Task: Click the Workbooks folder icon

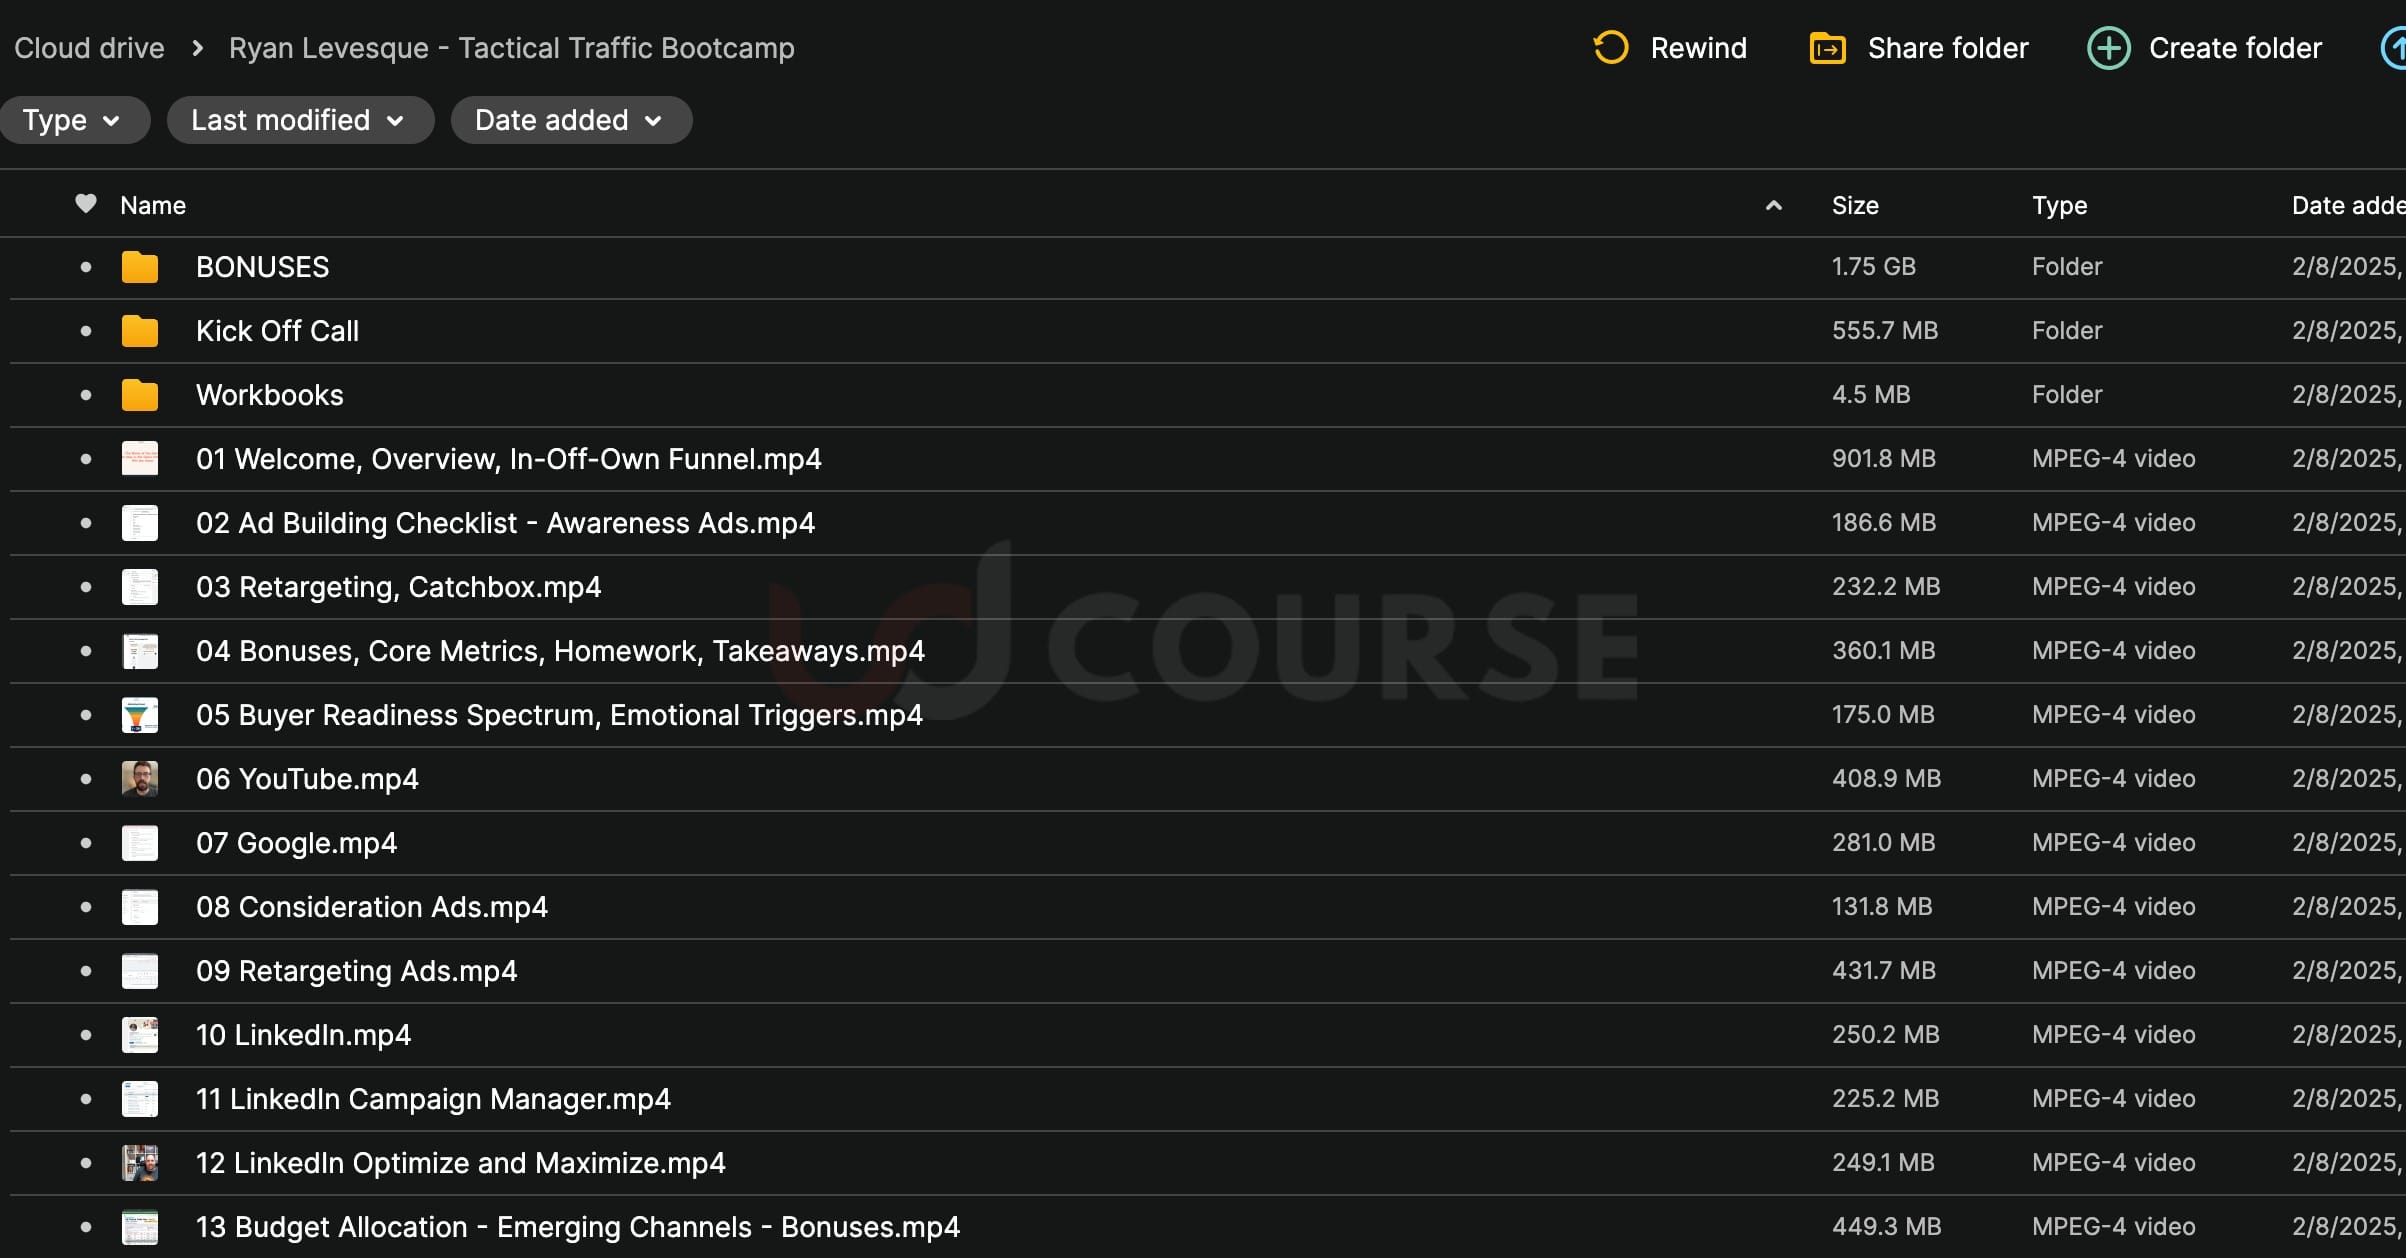Action: (x=140, y=395)
